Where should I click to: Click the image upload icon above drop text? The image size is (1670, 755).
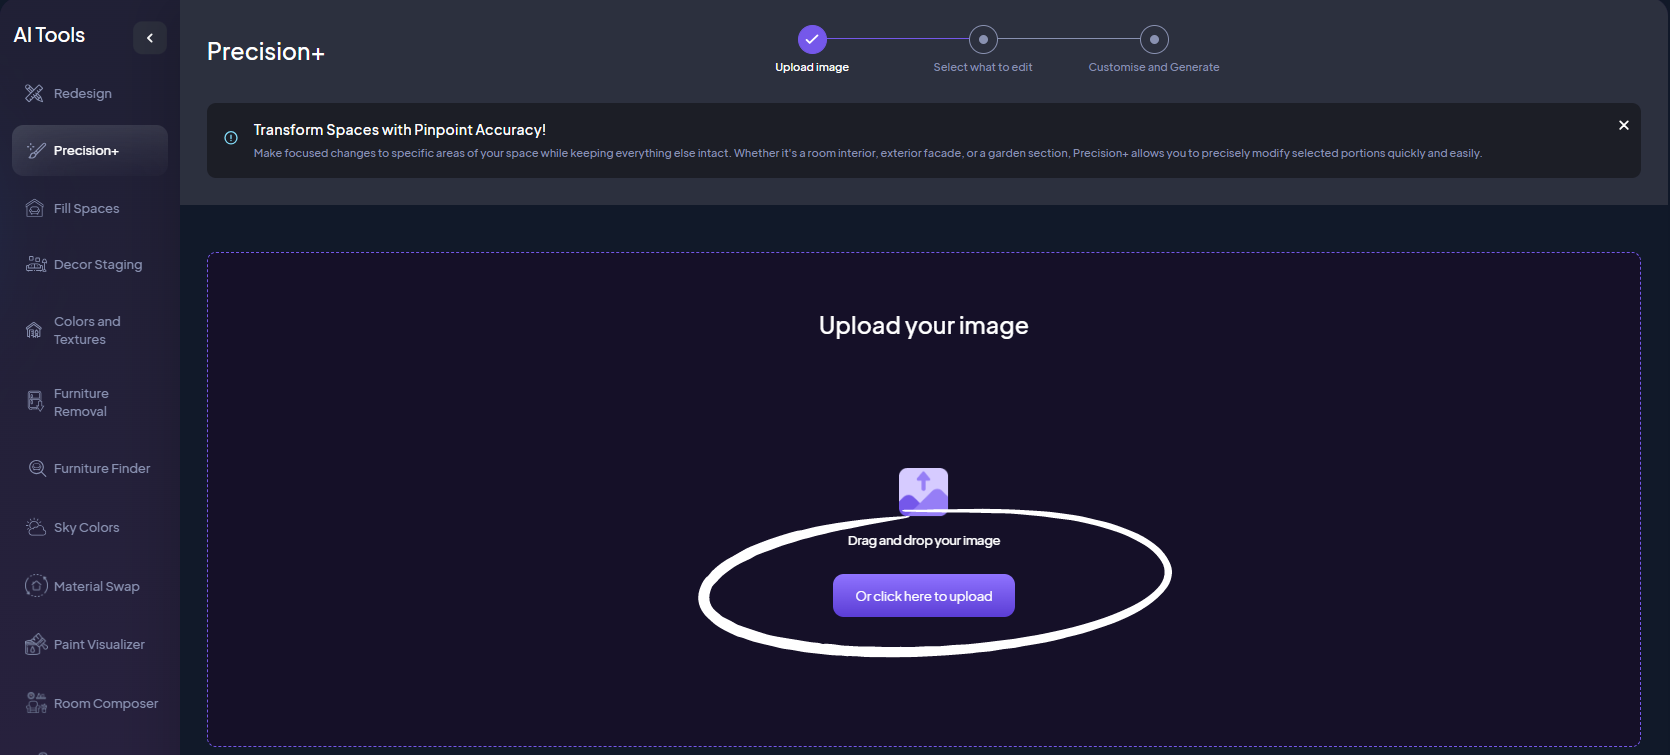(923, 491)
